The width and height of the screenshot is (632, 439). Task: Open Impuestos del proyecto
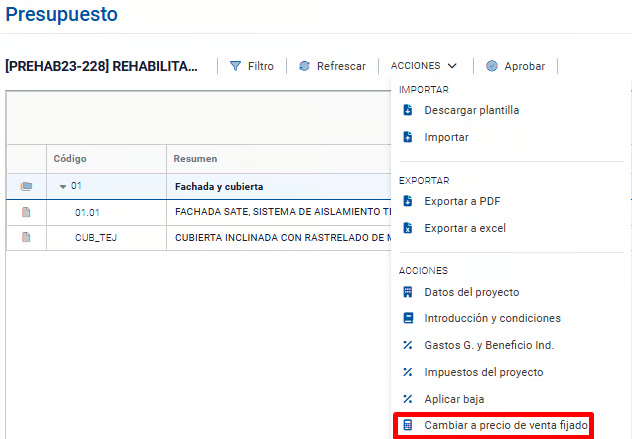(483, 372)
